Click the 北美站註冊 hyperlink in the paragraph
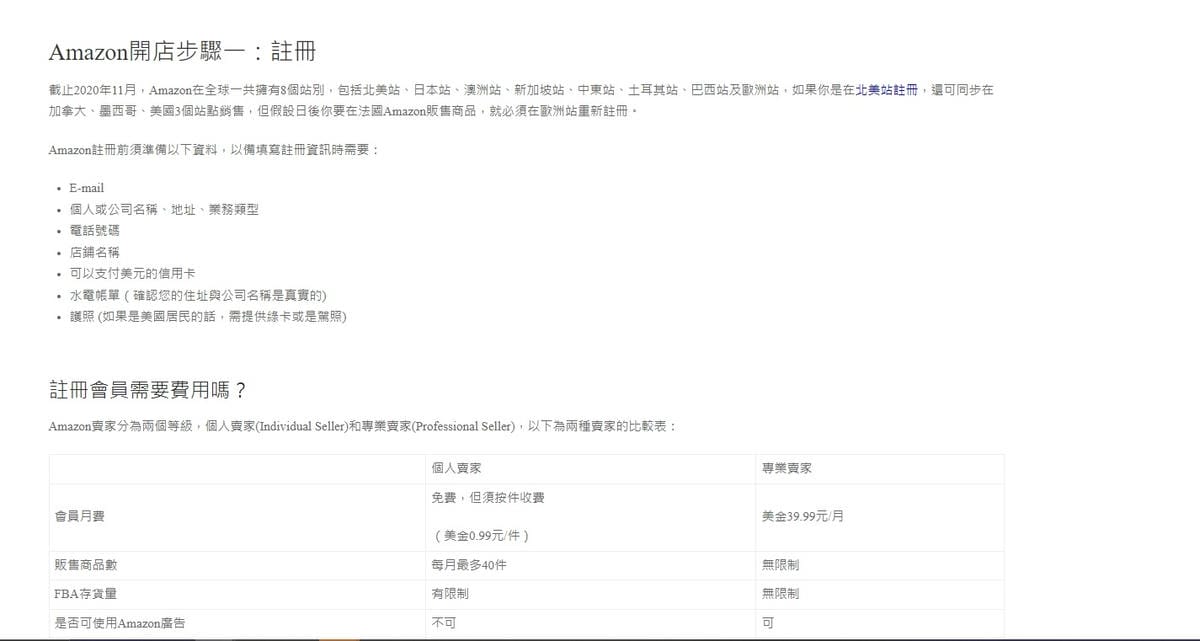This screenshot has width=1200, height=641. pyautogui.click(x=885, y=89)
